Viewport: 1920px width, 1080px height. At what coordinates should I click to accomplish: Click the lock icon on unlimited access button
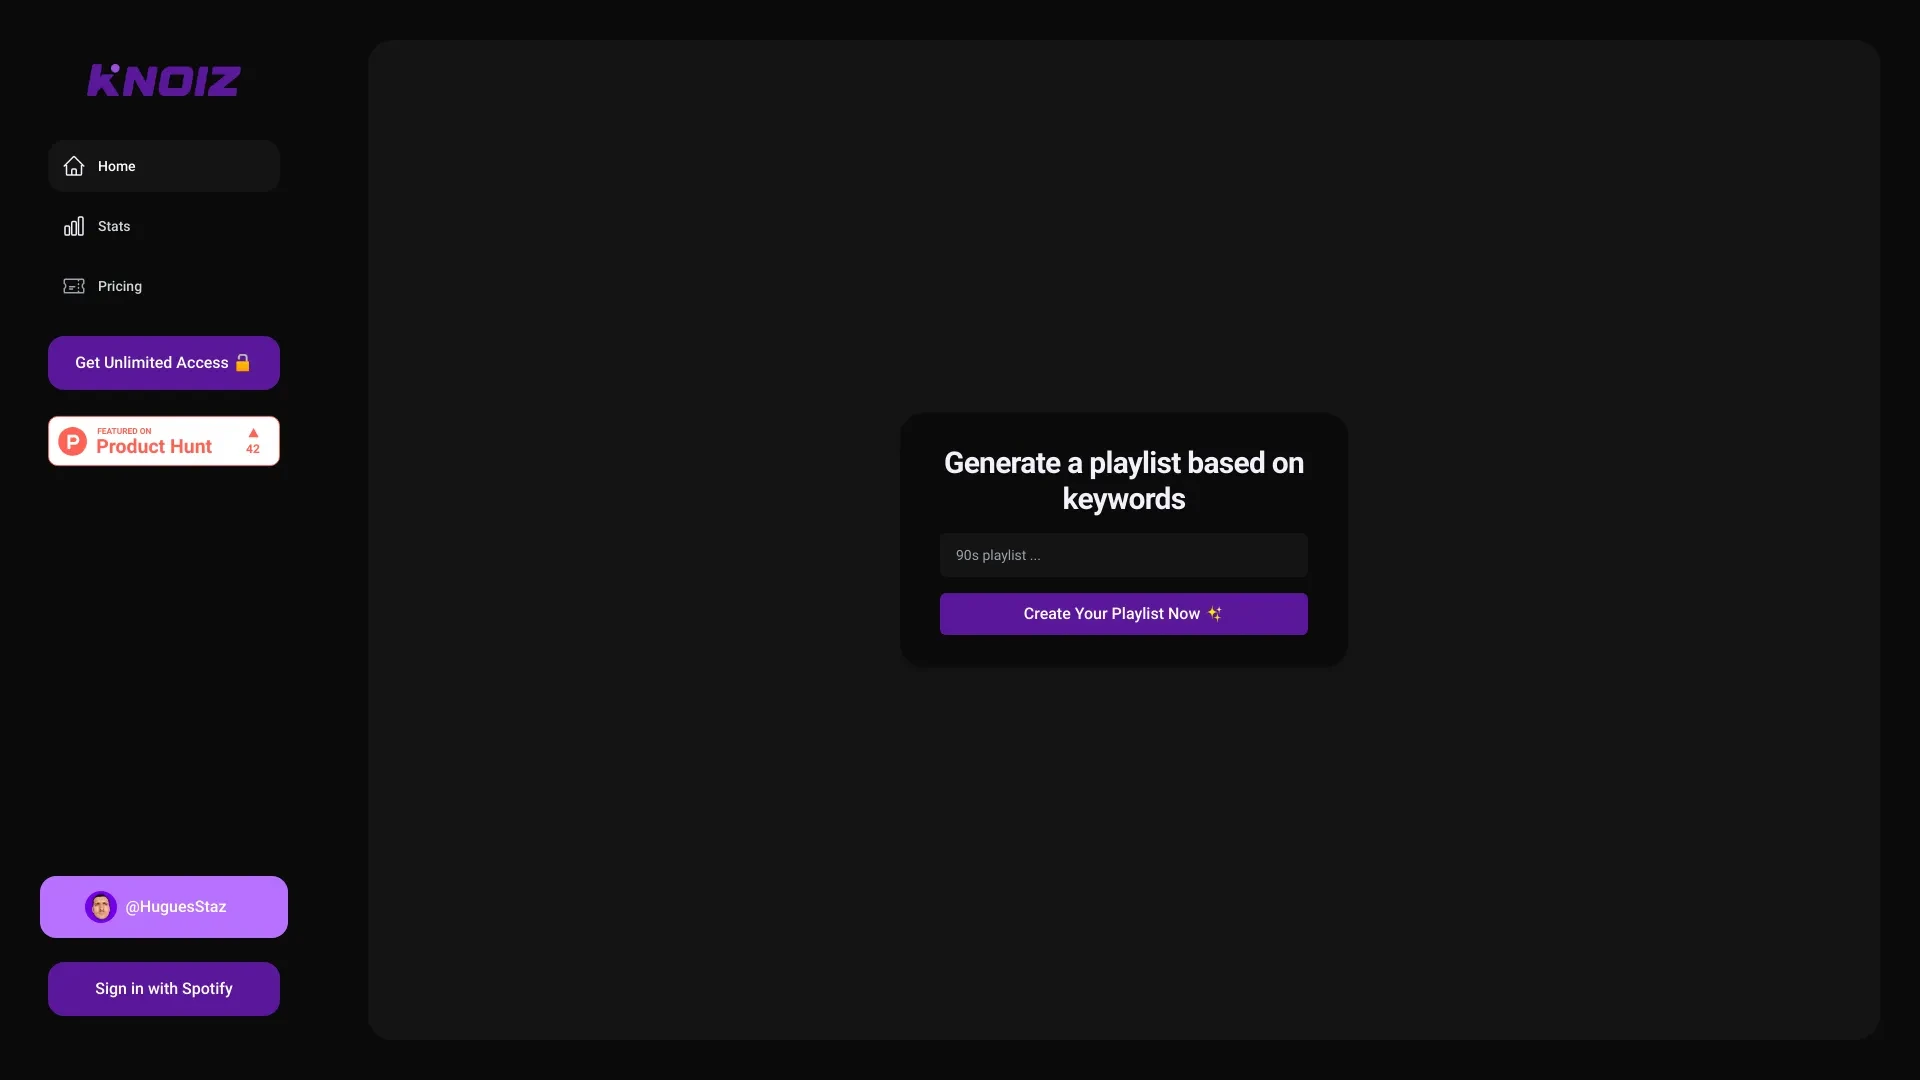coord(243,363)
